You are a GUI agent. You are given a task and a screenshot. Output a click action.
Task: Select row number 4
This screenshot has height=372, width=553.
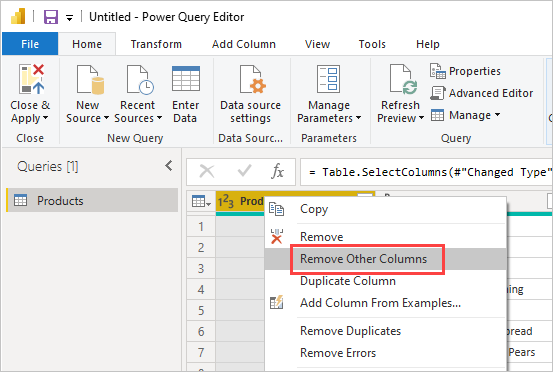(201, 289)
